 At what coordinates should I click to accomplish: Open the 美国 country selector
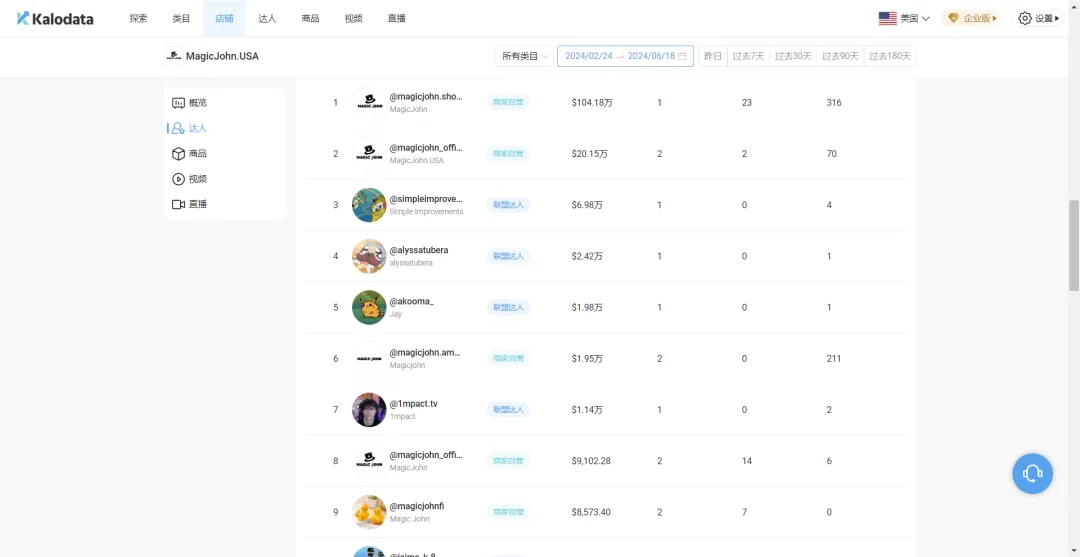click(904, 18)
